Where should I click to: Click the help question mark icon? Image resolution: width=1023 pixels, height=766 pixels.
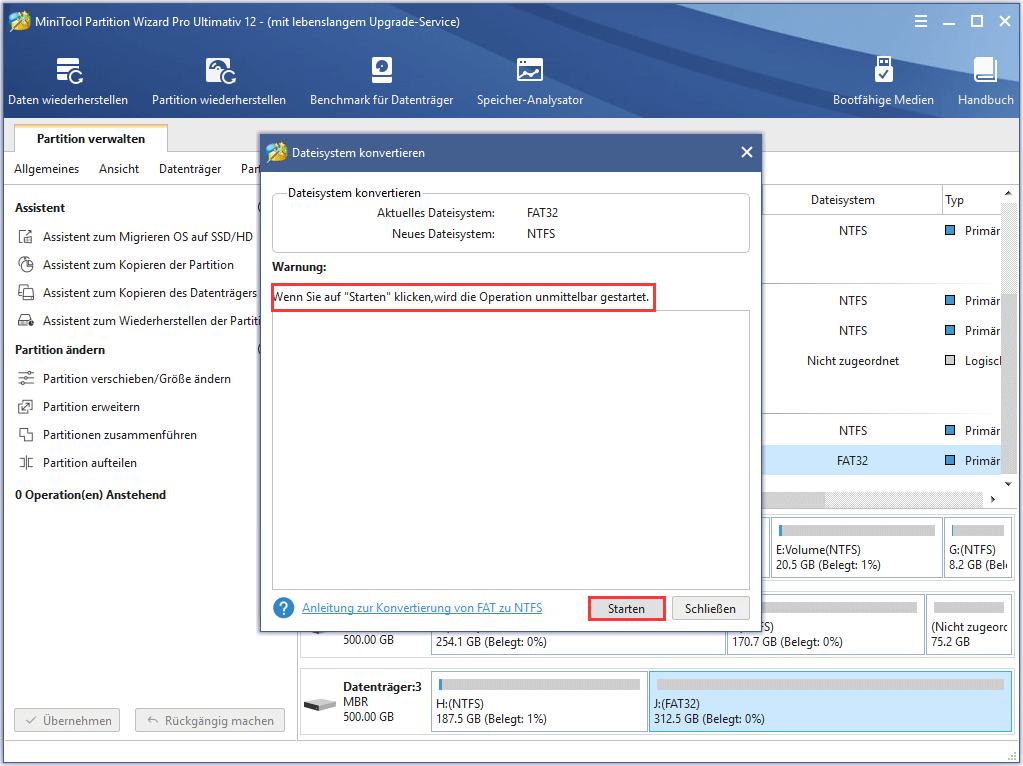coord(284,608)
